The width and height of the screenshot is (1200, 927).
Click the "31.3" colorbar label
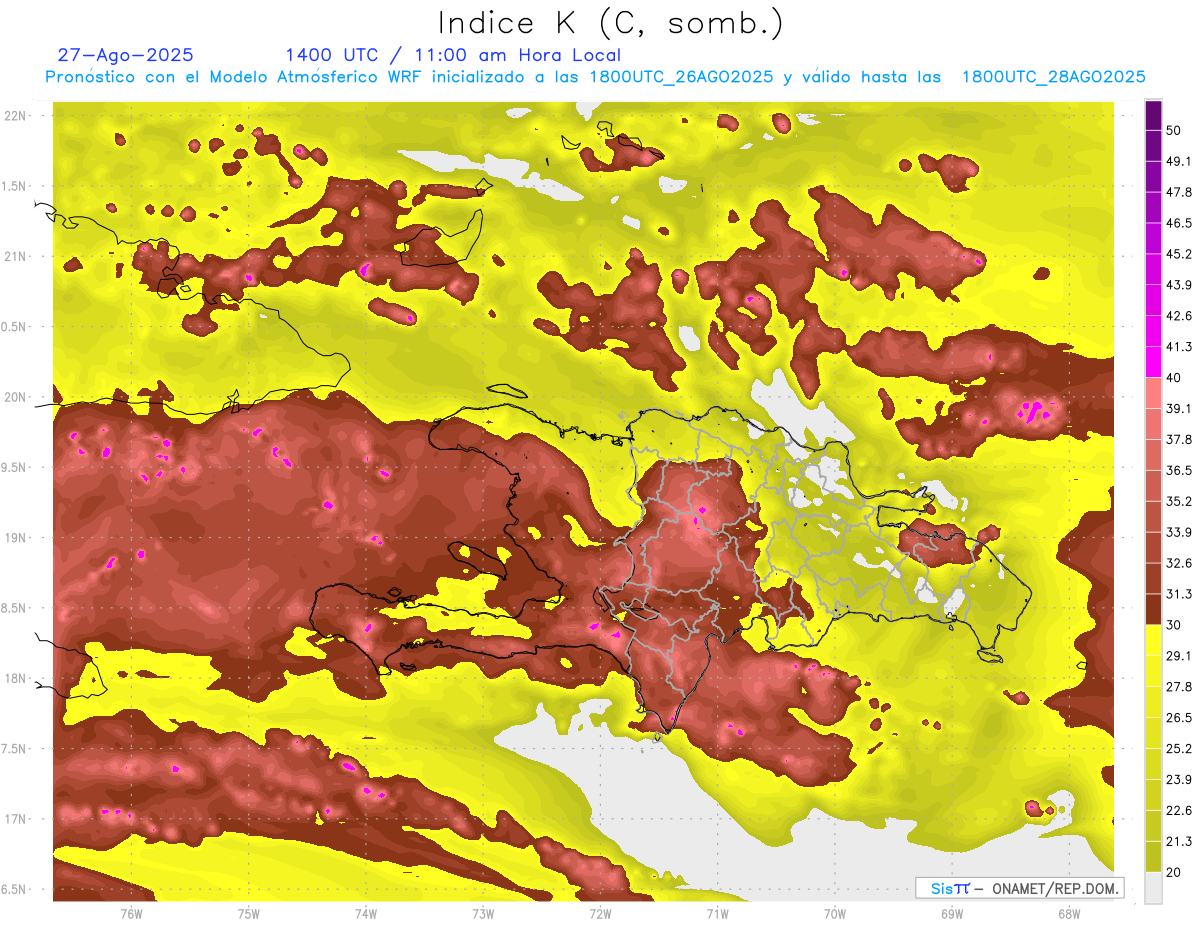point(1179,594)
